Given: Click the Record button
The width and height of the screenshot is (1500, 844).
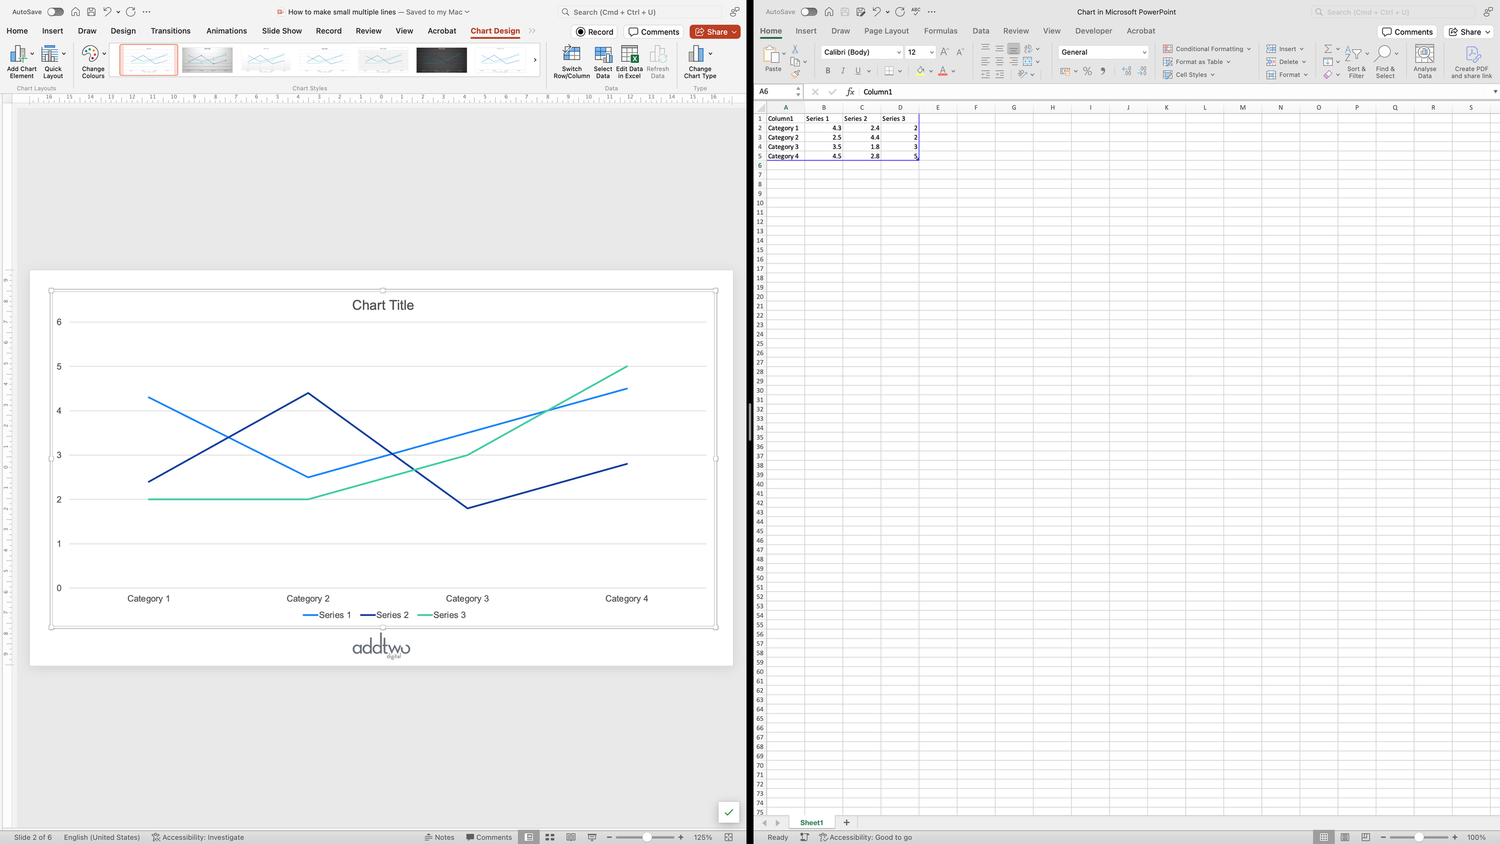Looking at the screenshot, I should (x=594, y=31).
